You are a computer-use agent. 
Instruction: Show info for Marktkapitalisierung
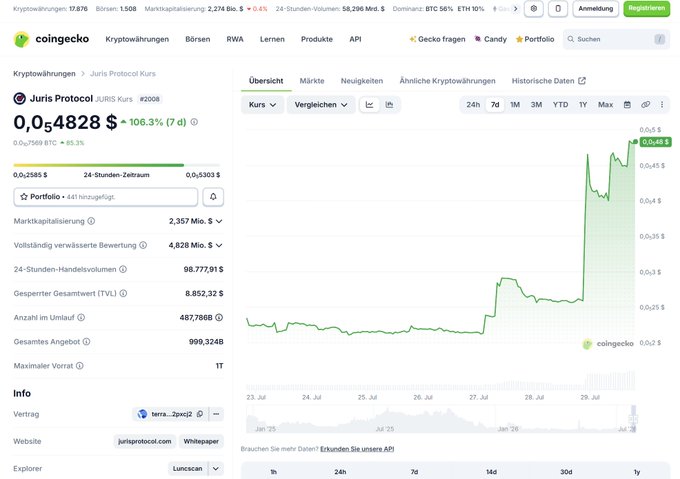(x=91, y=221)
